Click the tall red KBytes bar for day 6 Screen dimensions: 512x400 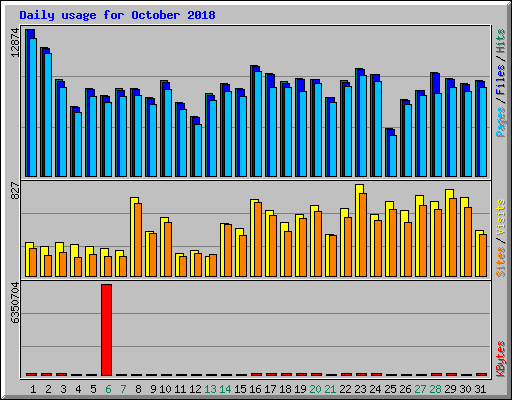pos(106,330)
